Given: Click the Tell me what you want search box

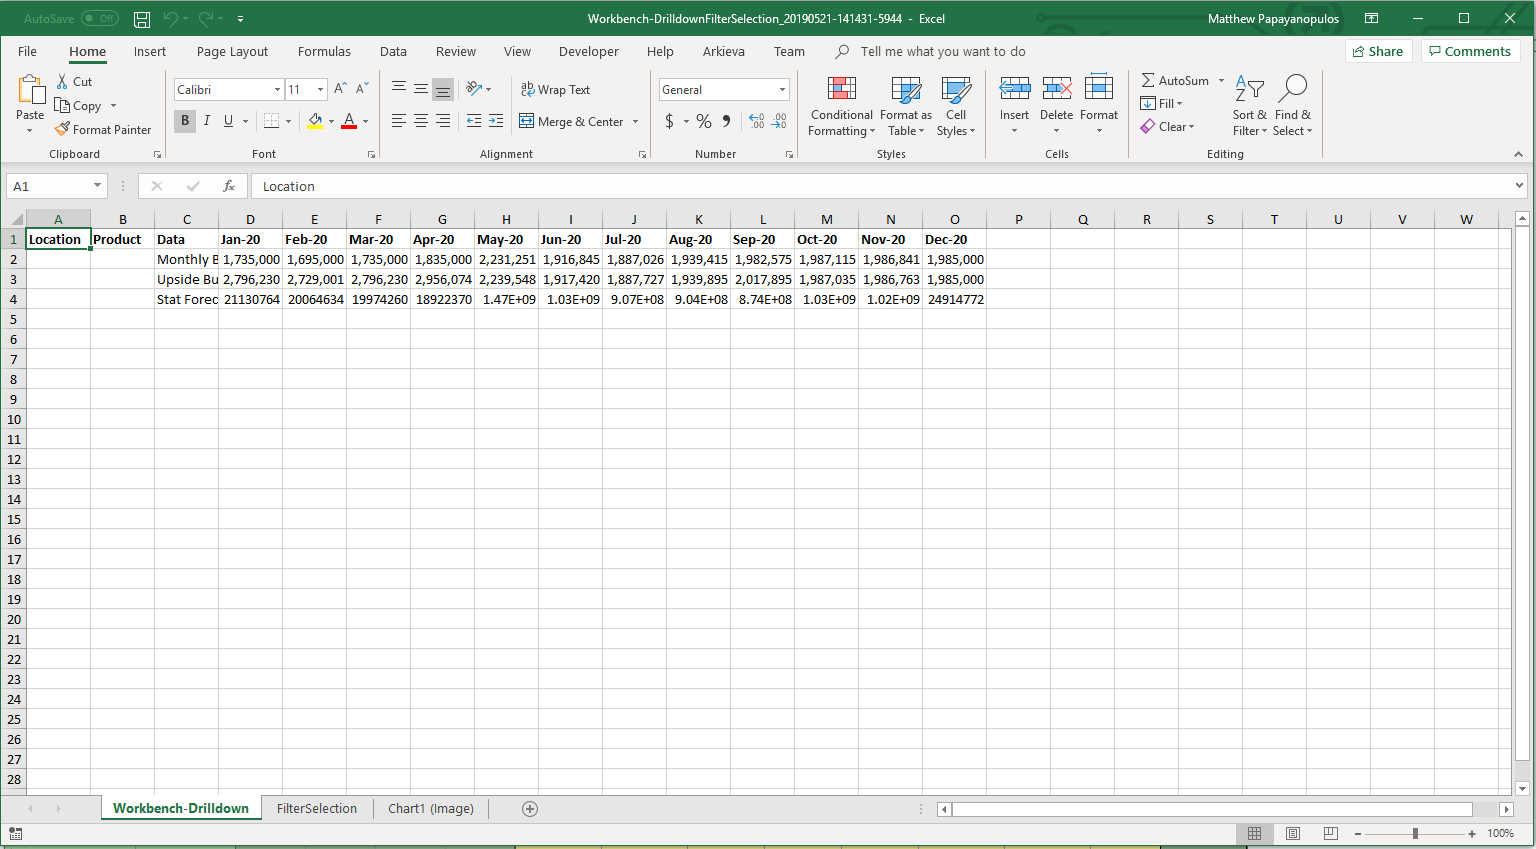Looking at the screenshot, I should [x=943, y=51].
